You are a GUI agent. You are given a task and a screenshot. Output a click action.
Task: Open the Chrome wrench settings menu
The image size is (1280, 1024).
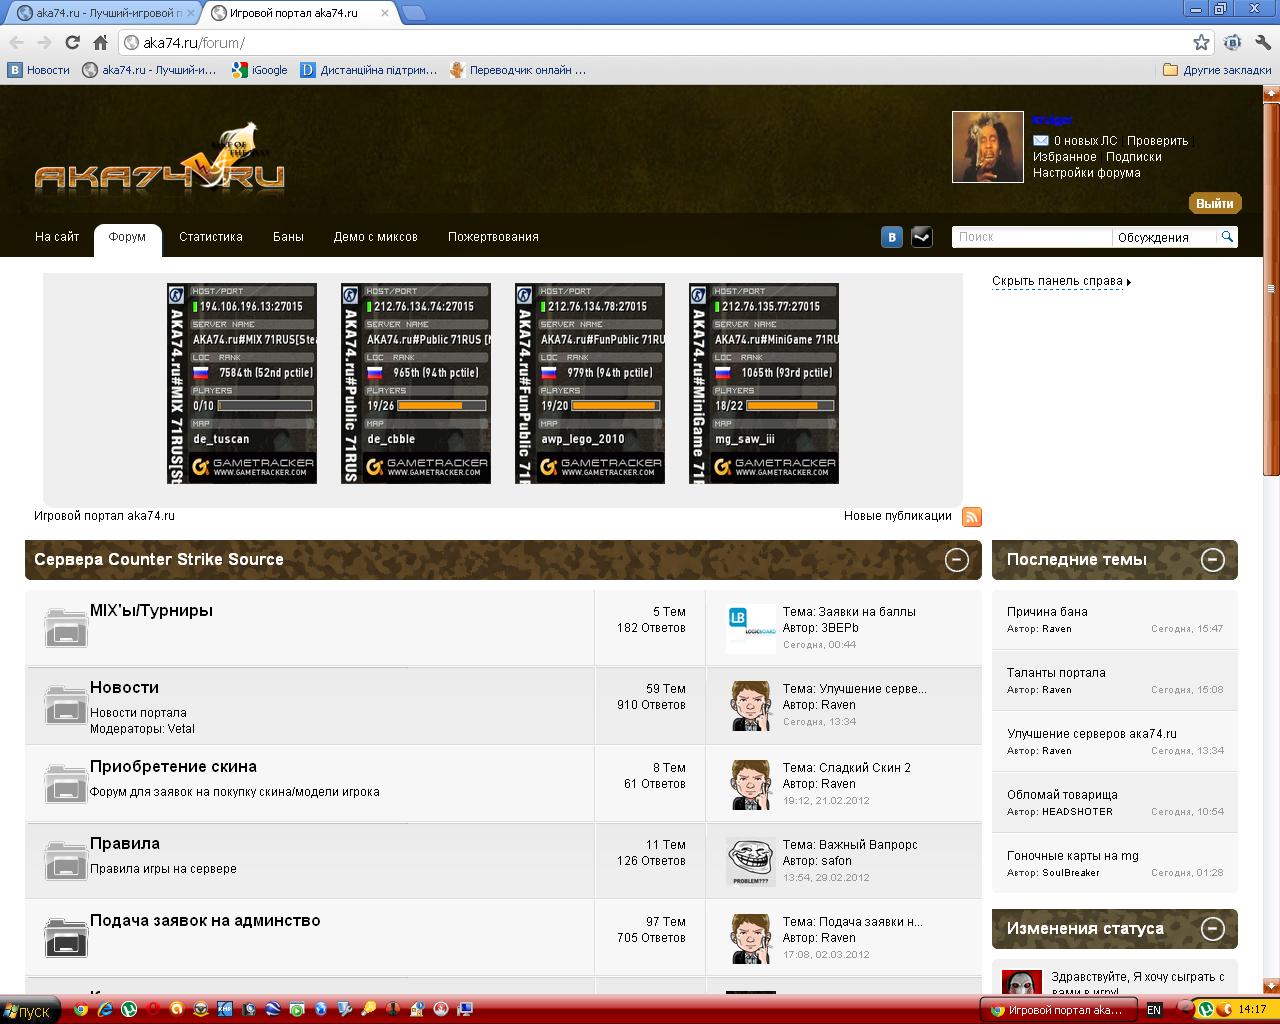tap(1264, 42)
